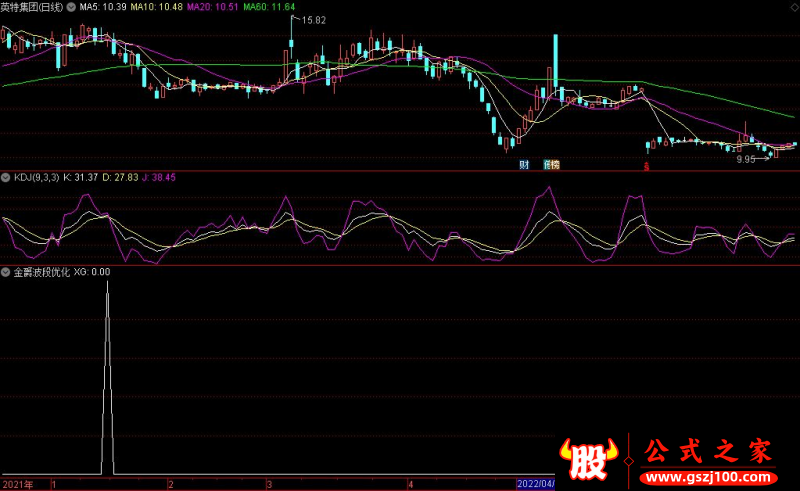This screenshot has height=491, width=800.
Task: Click the tall cyan candlestick near 龙榜
Action: click(x=556, y=62)
